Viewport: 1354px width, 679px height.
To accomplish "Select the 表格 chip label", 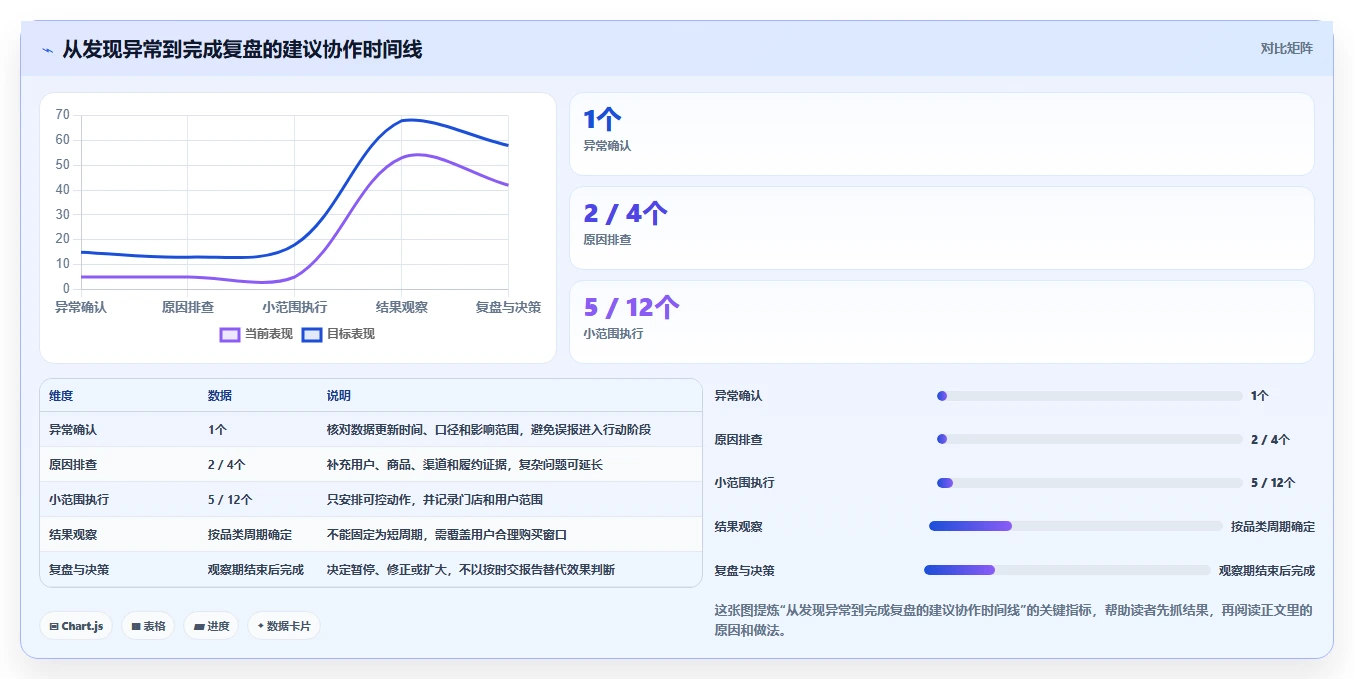I will 154,627.
